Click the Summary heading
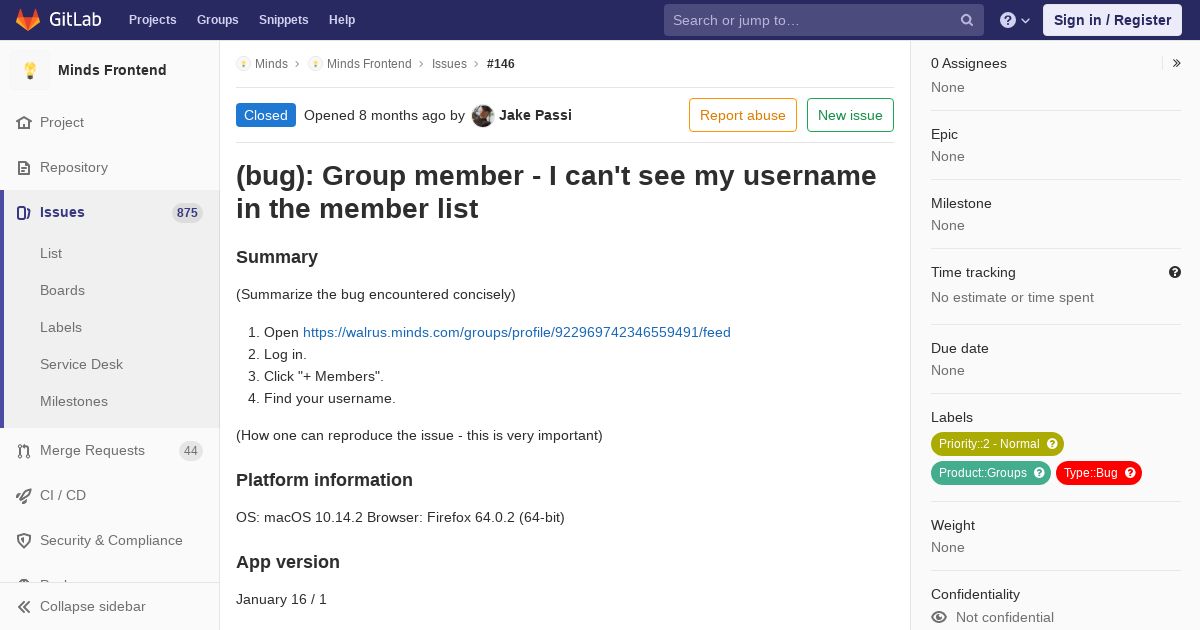The width and height of the screenshot is (1200, 630). 277,257
